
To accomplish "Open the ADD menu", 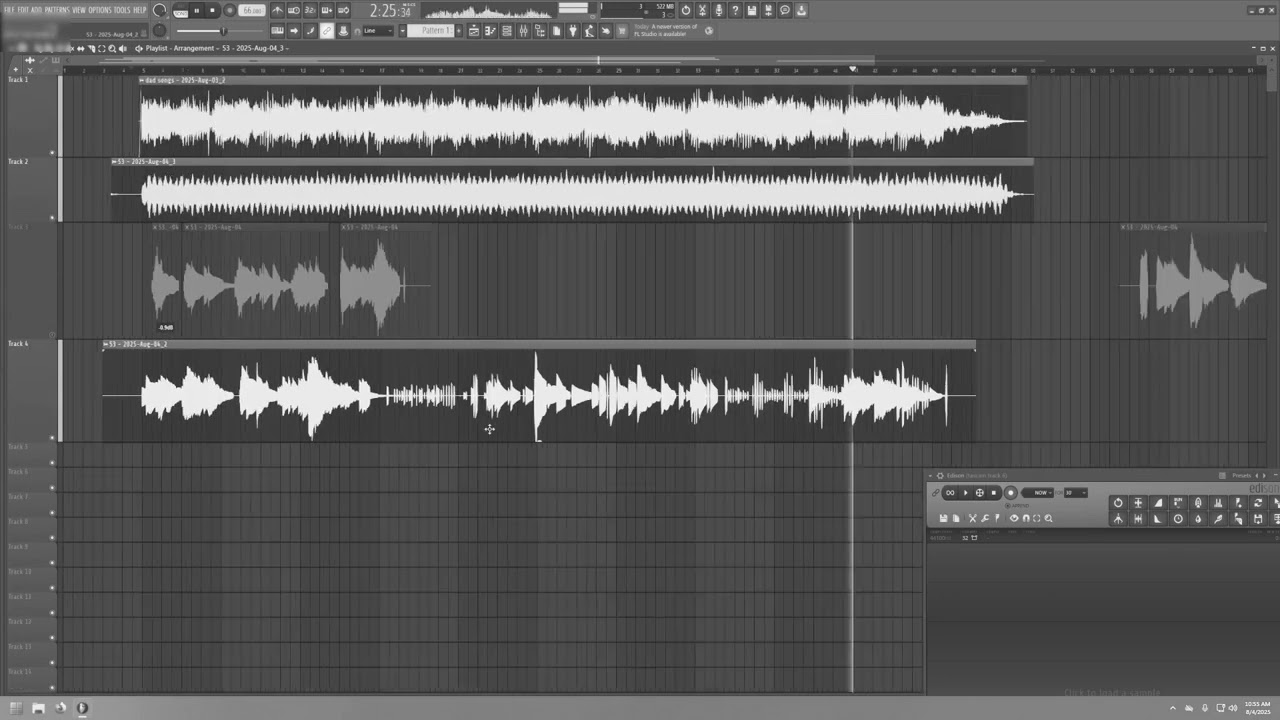I will (36, 10).
